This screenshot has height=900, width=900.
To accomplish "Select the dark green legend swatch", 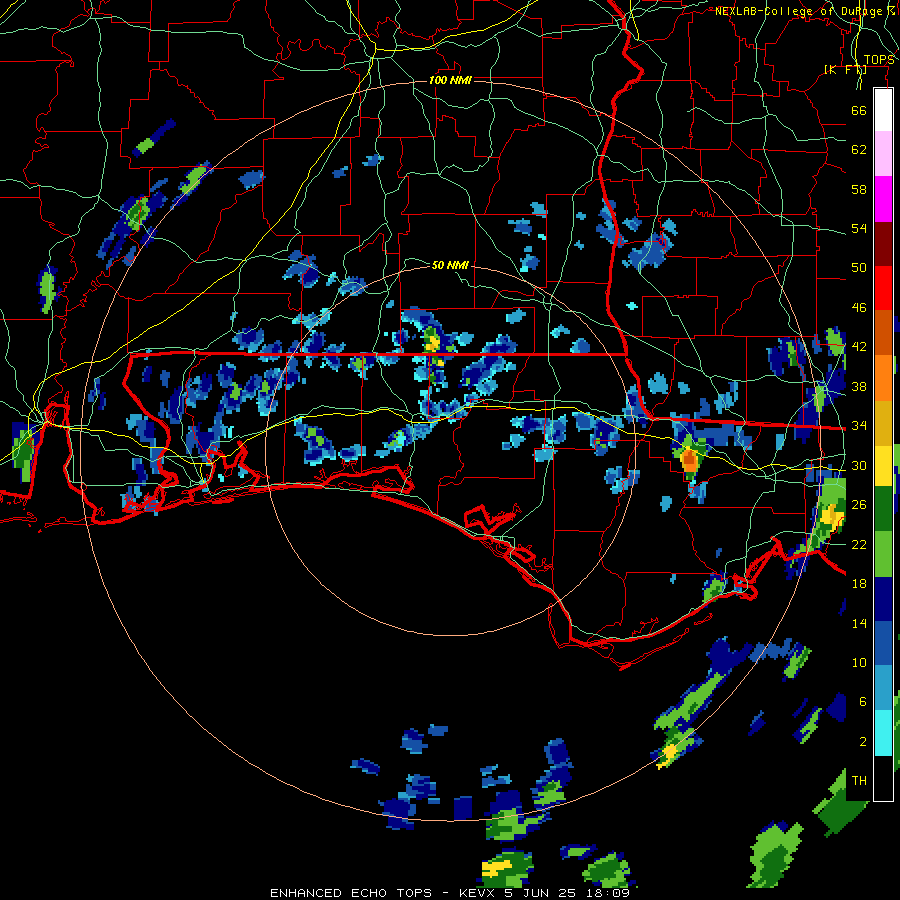I will (x=883, y=509).
